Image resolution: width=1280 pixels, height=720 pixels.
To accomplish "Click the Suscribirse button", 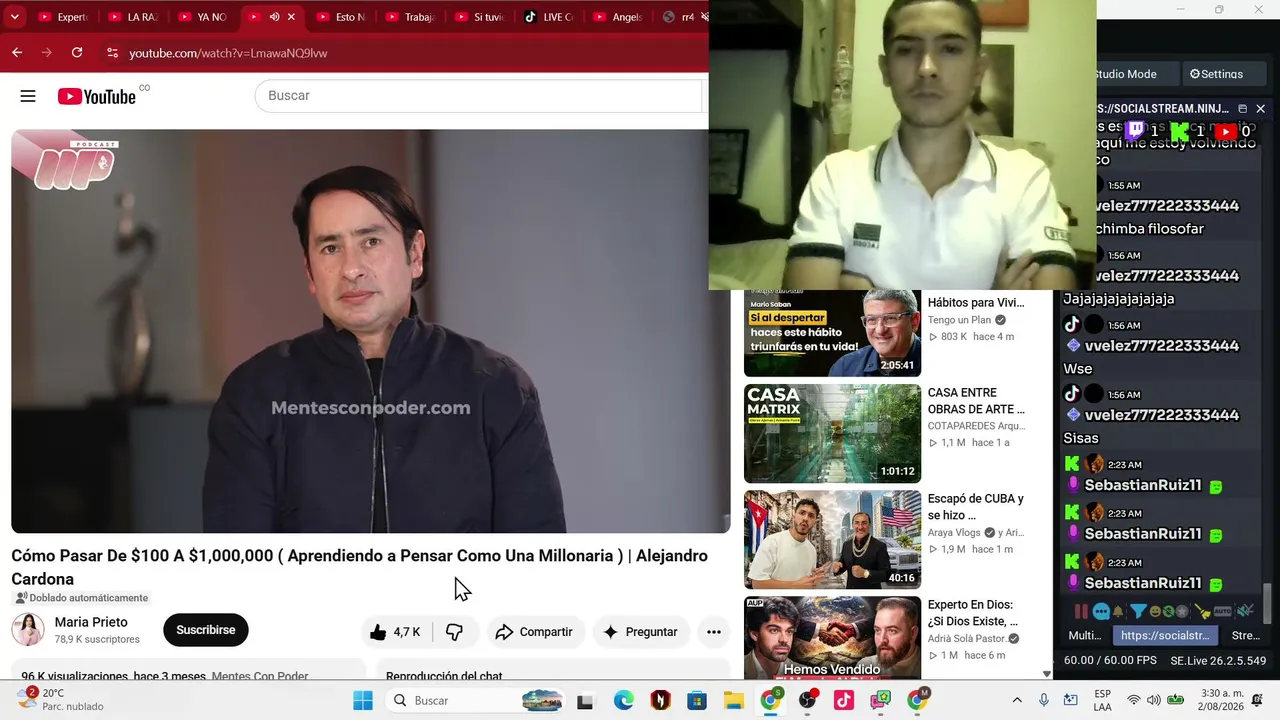I will (x=206, y=630).
